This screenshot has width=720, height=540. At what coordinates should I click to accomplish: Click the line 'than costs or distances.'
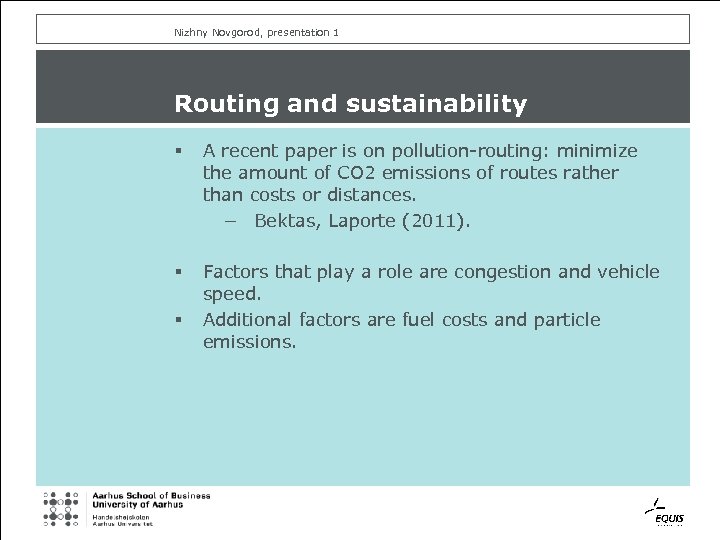coord(309,195)
